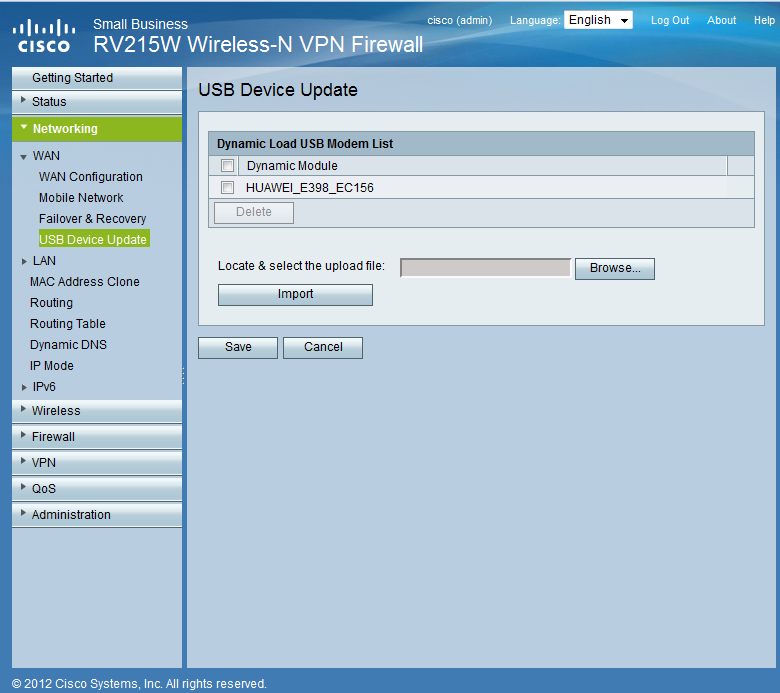780x693 pixels.
Task: Collapse the WAN tree node
Action: (x=24, y=157)
